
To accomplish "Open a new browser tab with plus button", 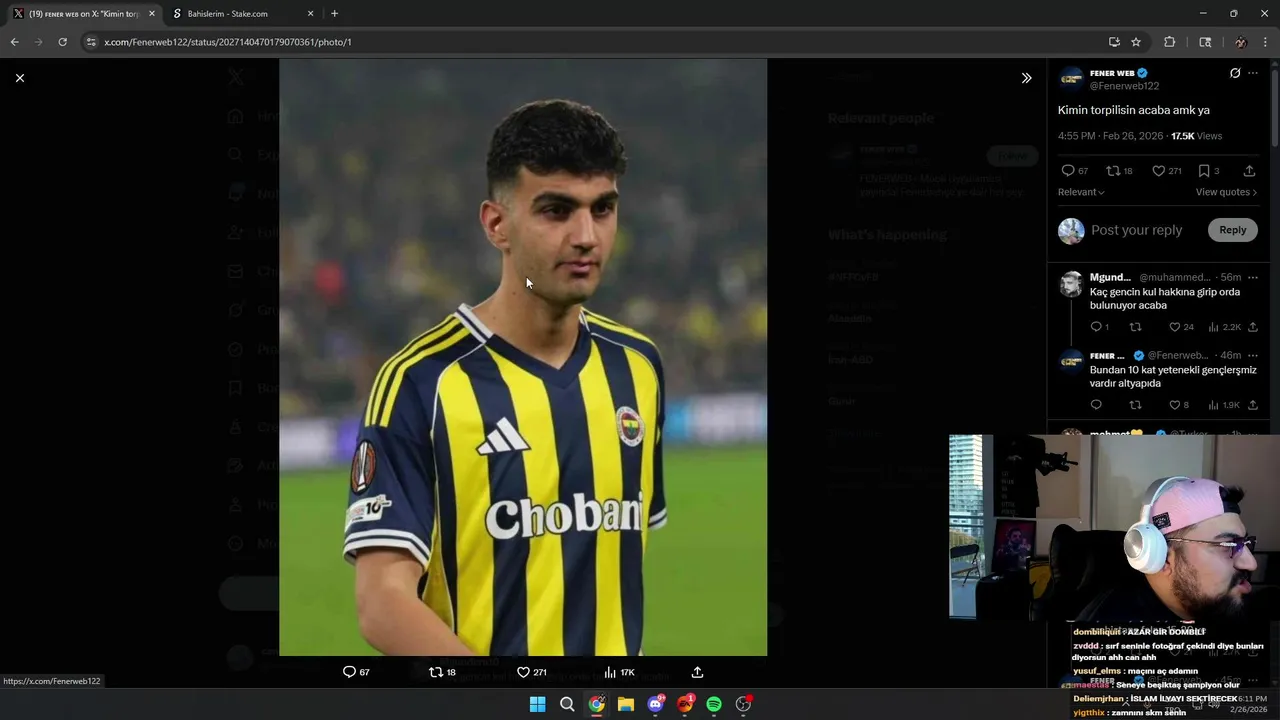I will 334,14.
